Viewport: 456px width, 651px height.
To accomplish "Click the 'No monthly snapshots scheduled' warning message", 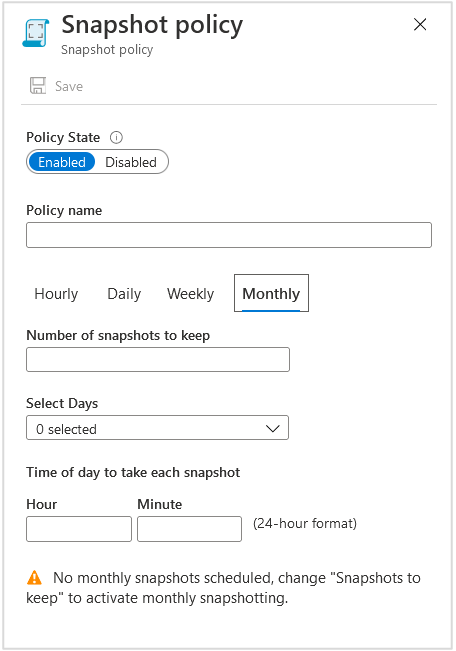I will coord(224,588).
